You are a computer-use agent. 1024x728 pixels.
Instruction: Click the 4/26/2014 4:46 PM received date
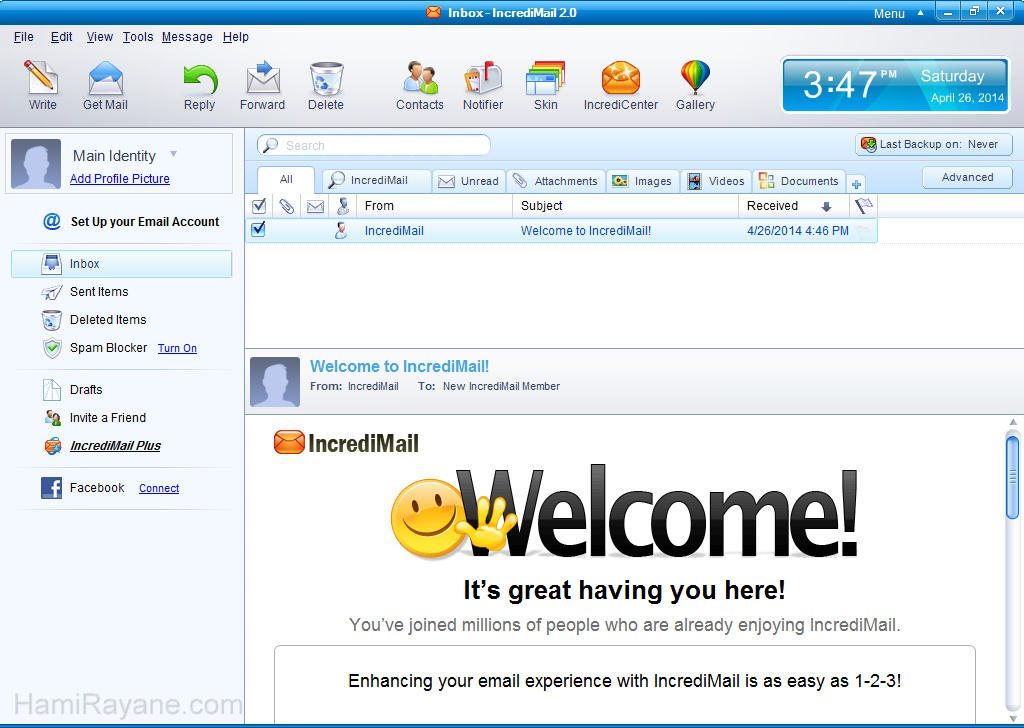tap(798, 231)
